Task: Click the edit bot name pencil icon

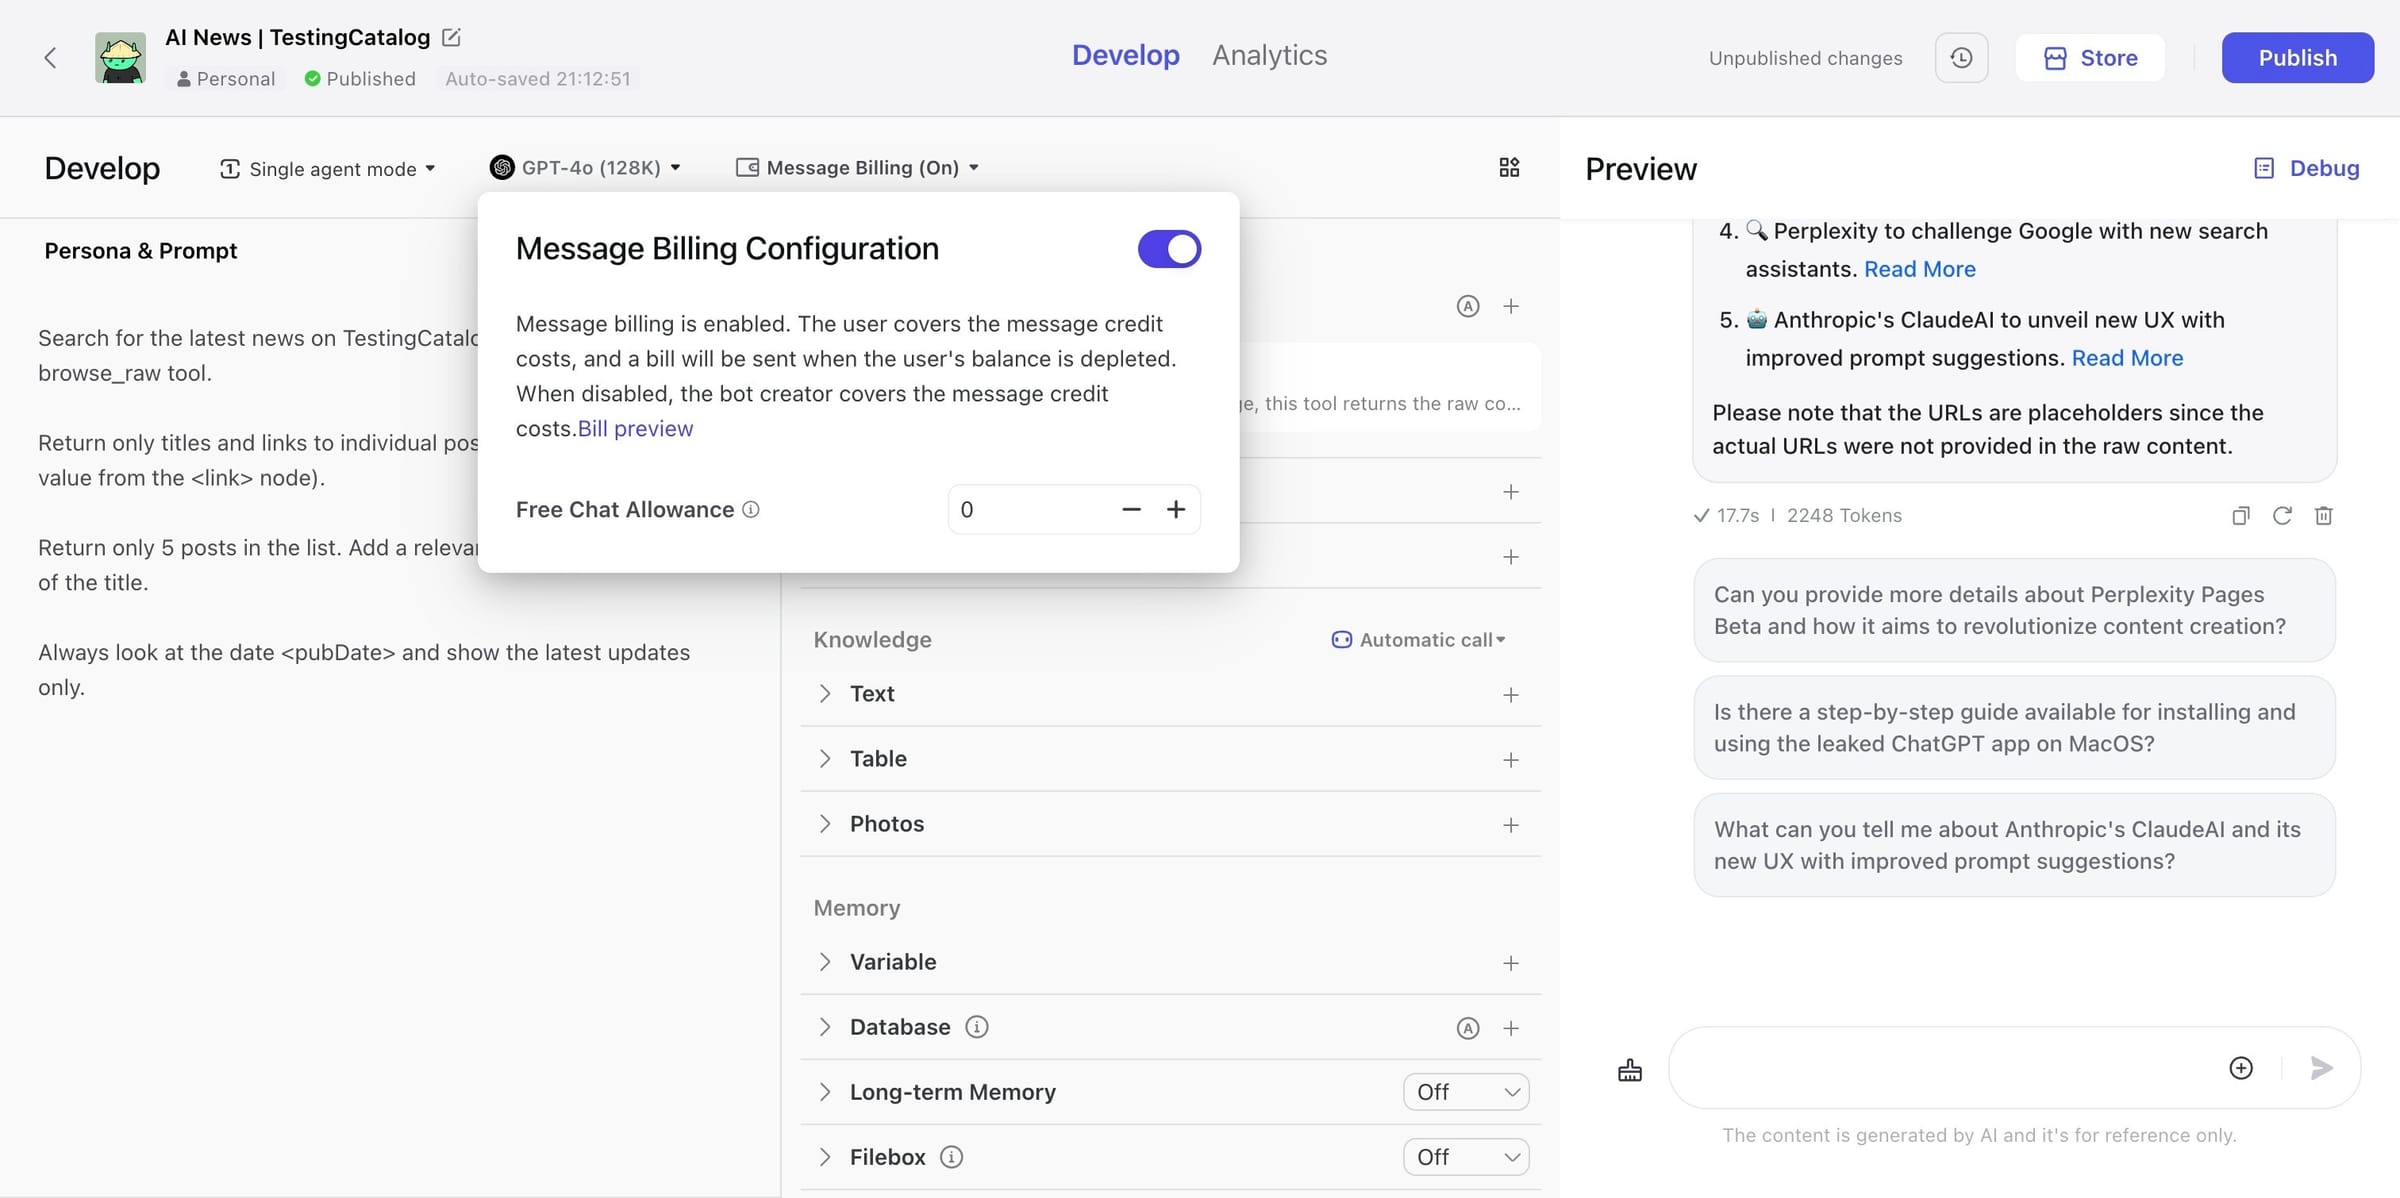Action: 451,38
